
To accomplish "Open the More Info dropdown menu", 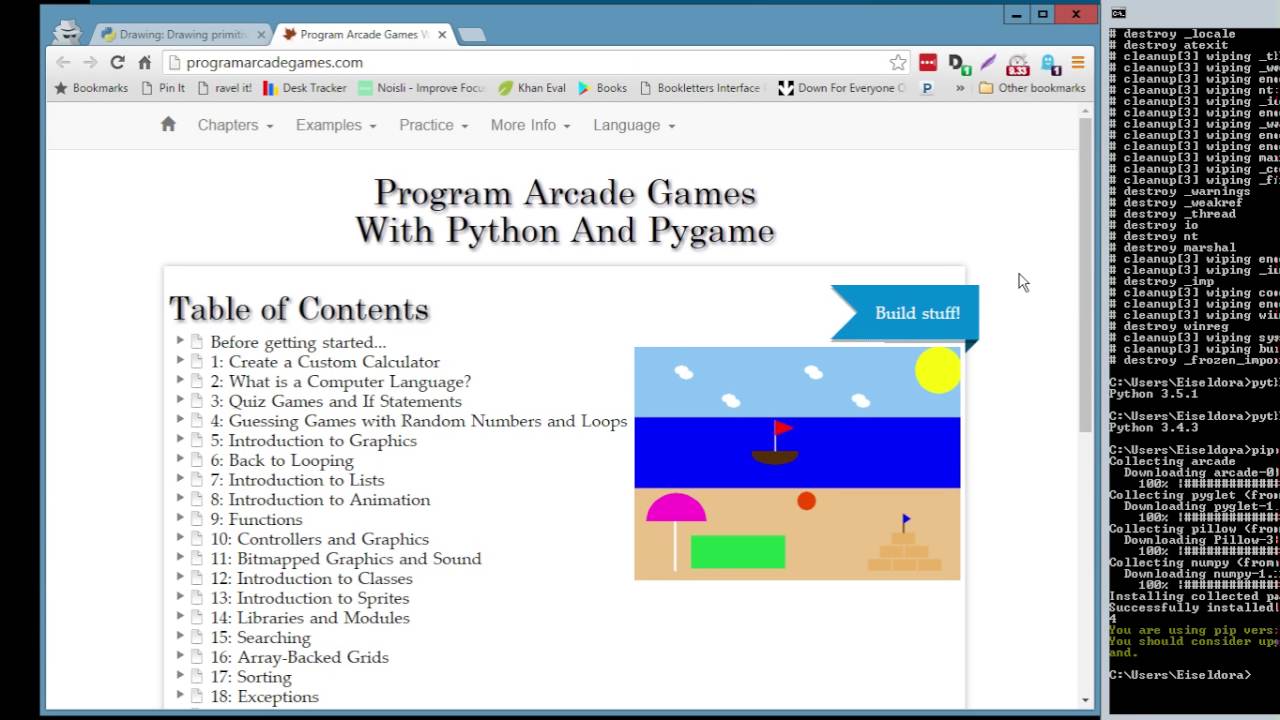I will point(530,125).
